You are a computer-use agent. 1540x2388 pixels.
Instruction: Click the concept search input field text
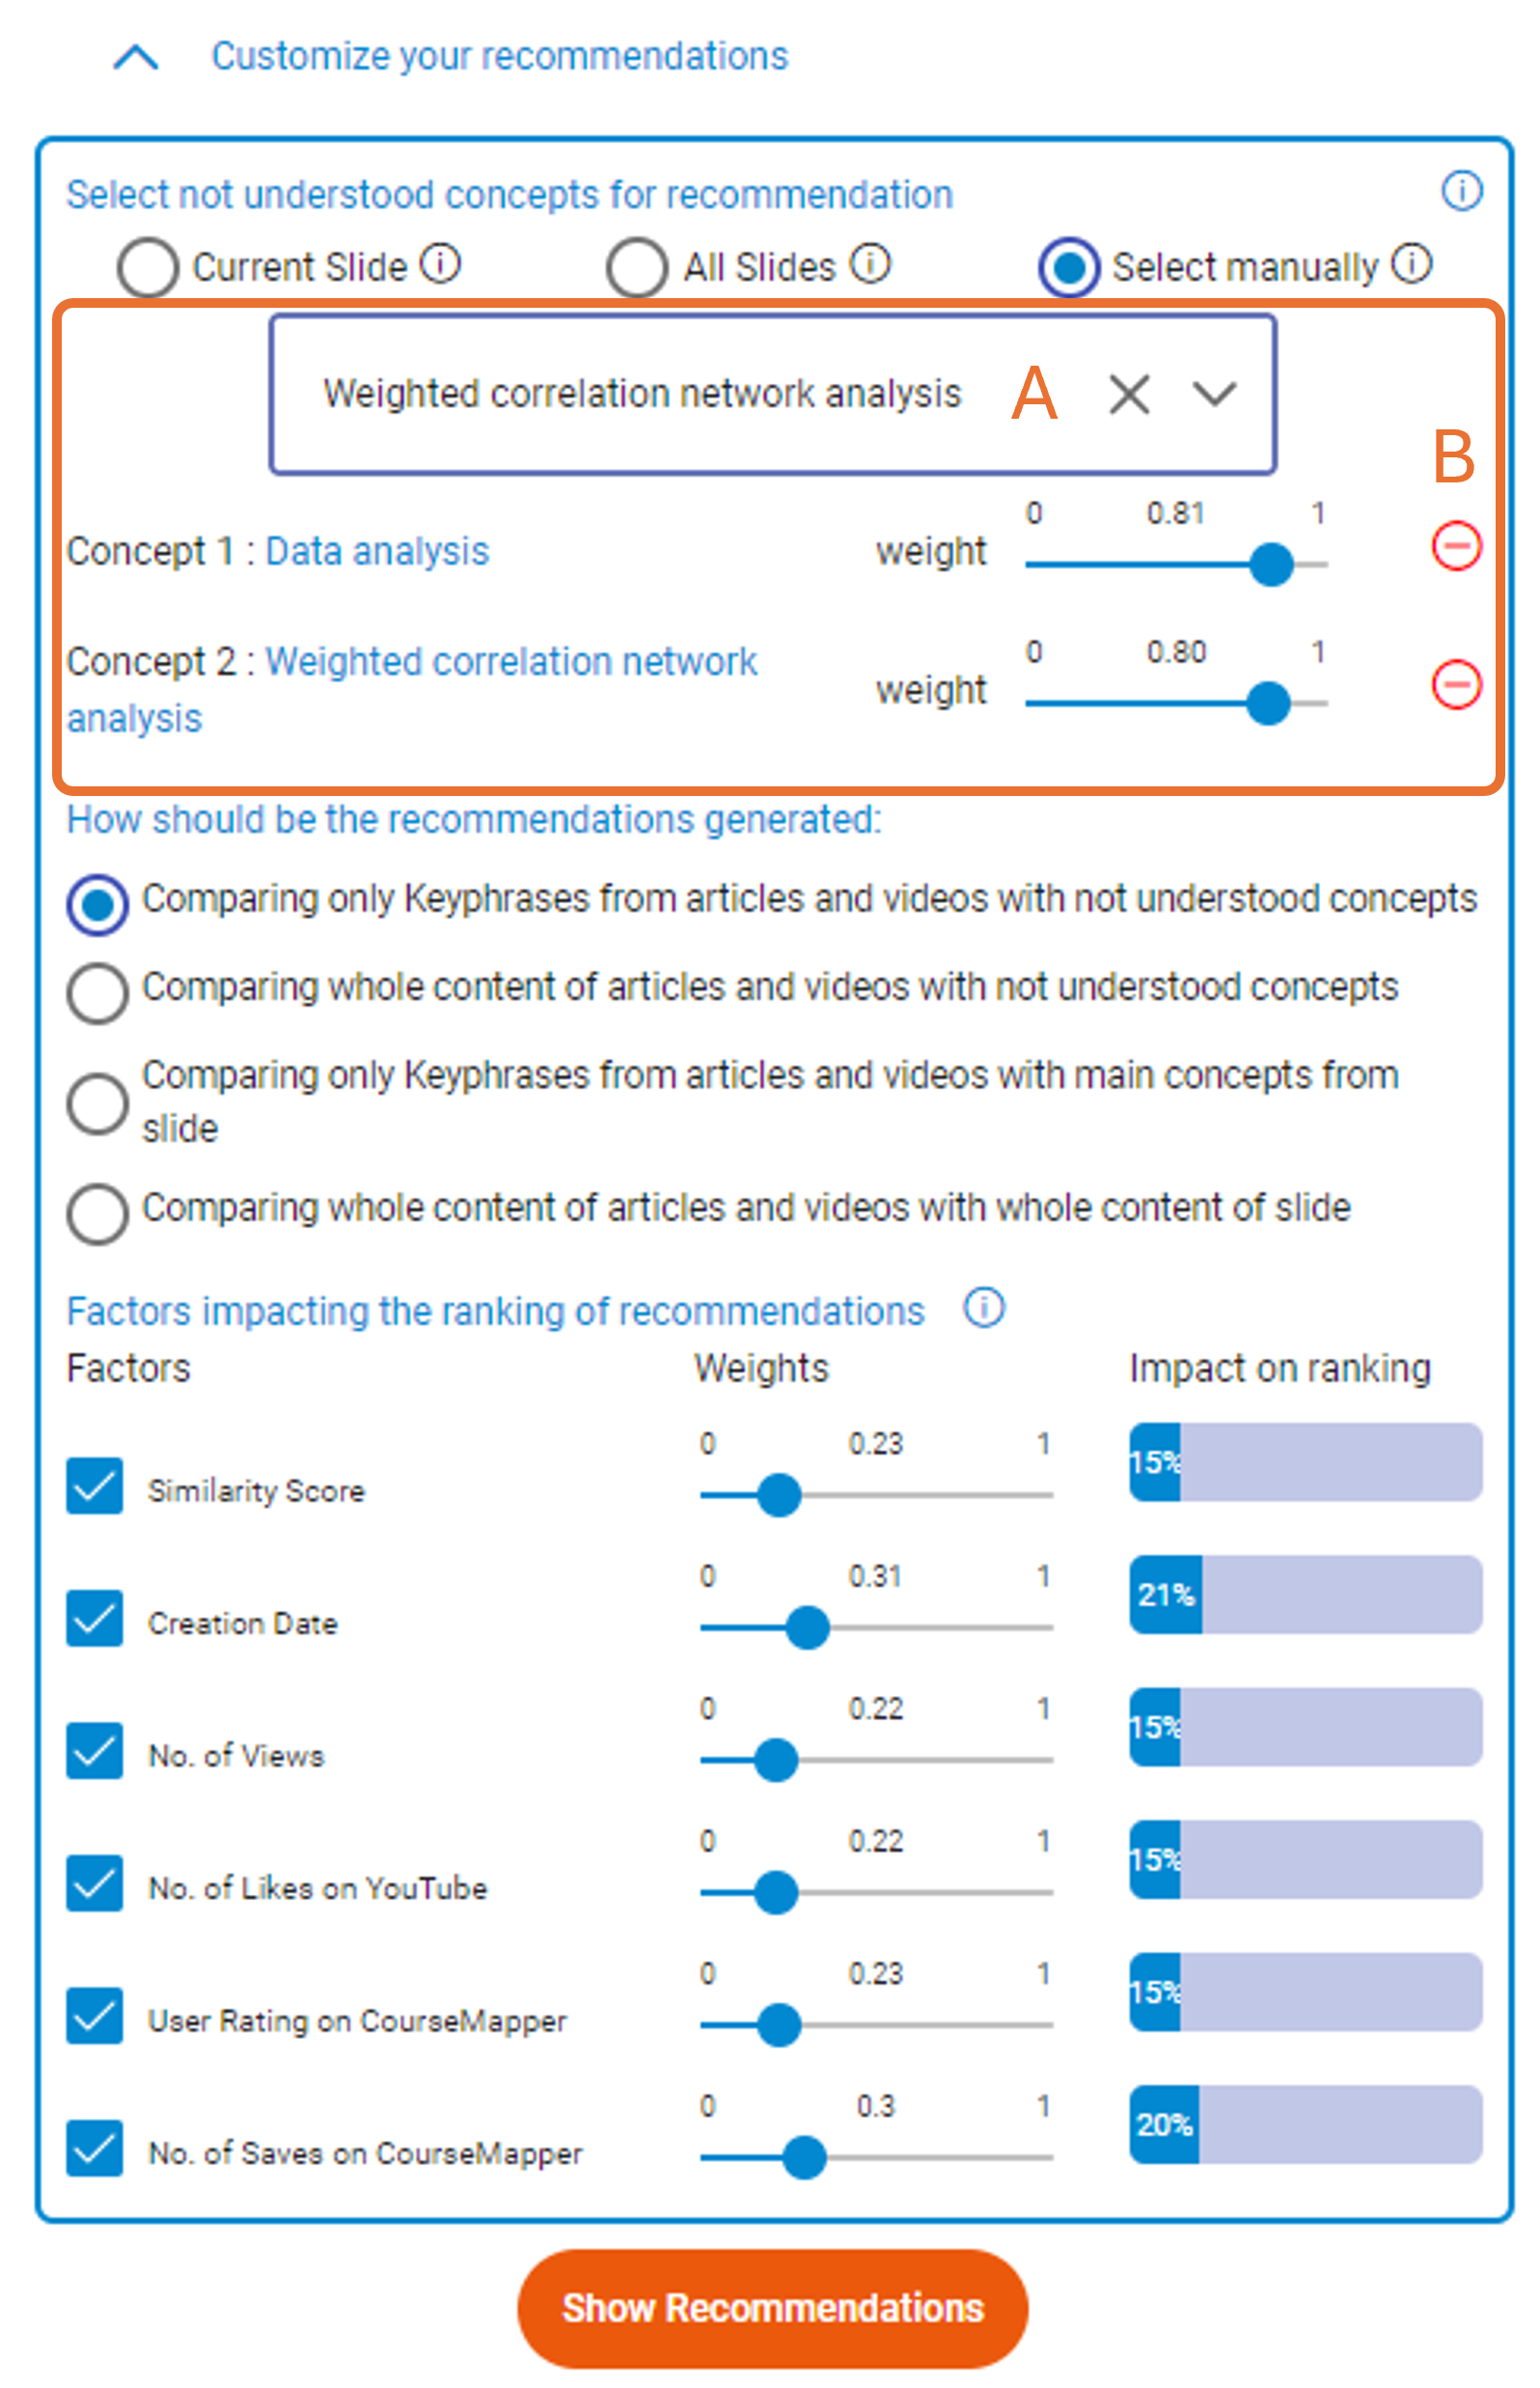point(641,394)
